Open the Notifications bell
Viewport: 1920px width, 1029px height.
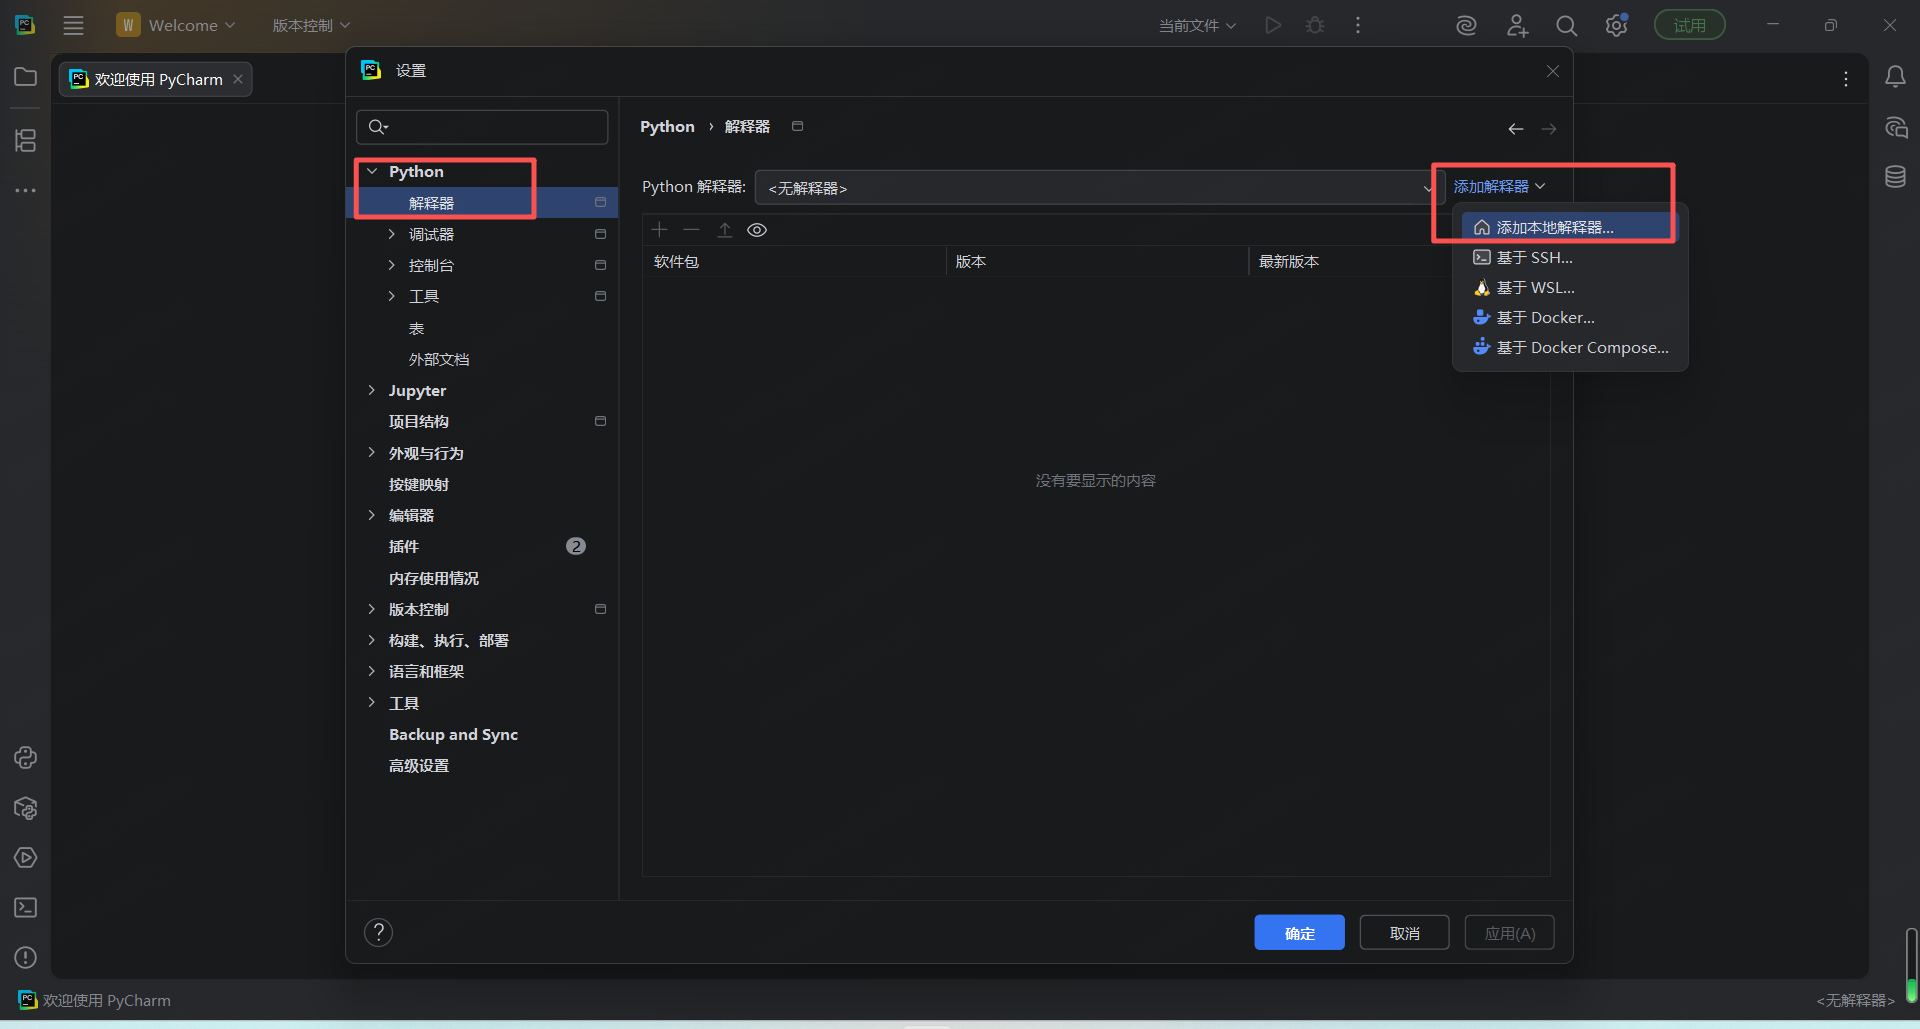point(1895,77)
